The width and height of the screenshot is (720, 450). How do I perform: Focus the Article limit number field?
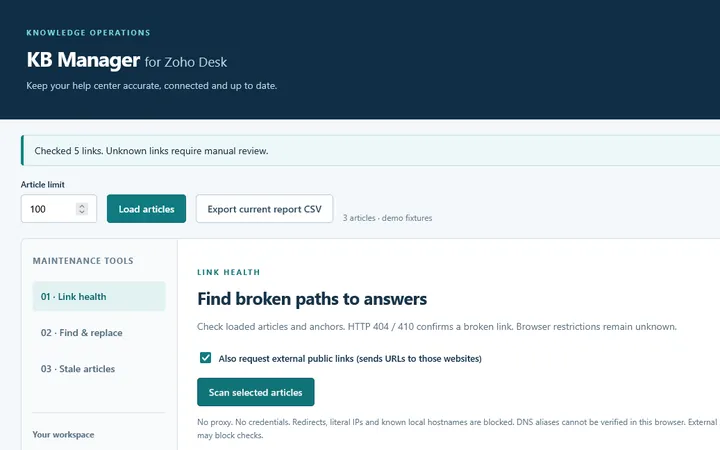pyautogui.click(x=59, y=209)
